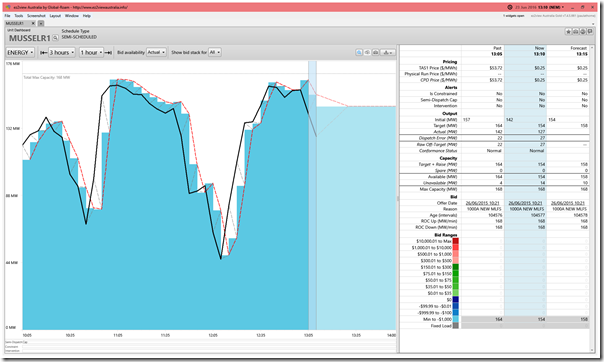Image resolution: width=604 pixels, height=362 pixels.
Task: Click the Forecast 13:15 column header
Action: click(568, 51)
